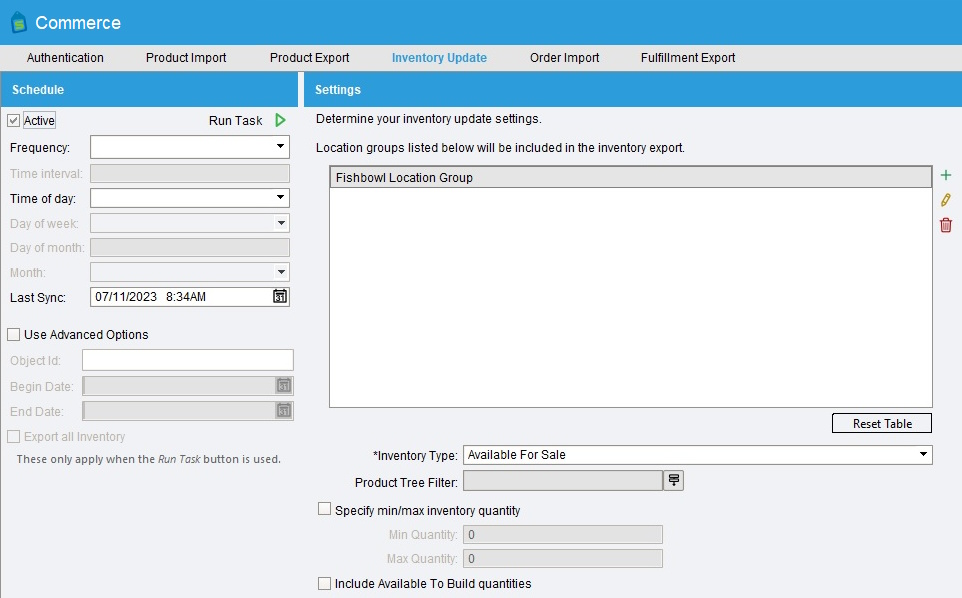Enable Use Advanced Options checkbox
The height and width of the screenshot is (598, 962).
coord(14,335)
